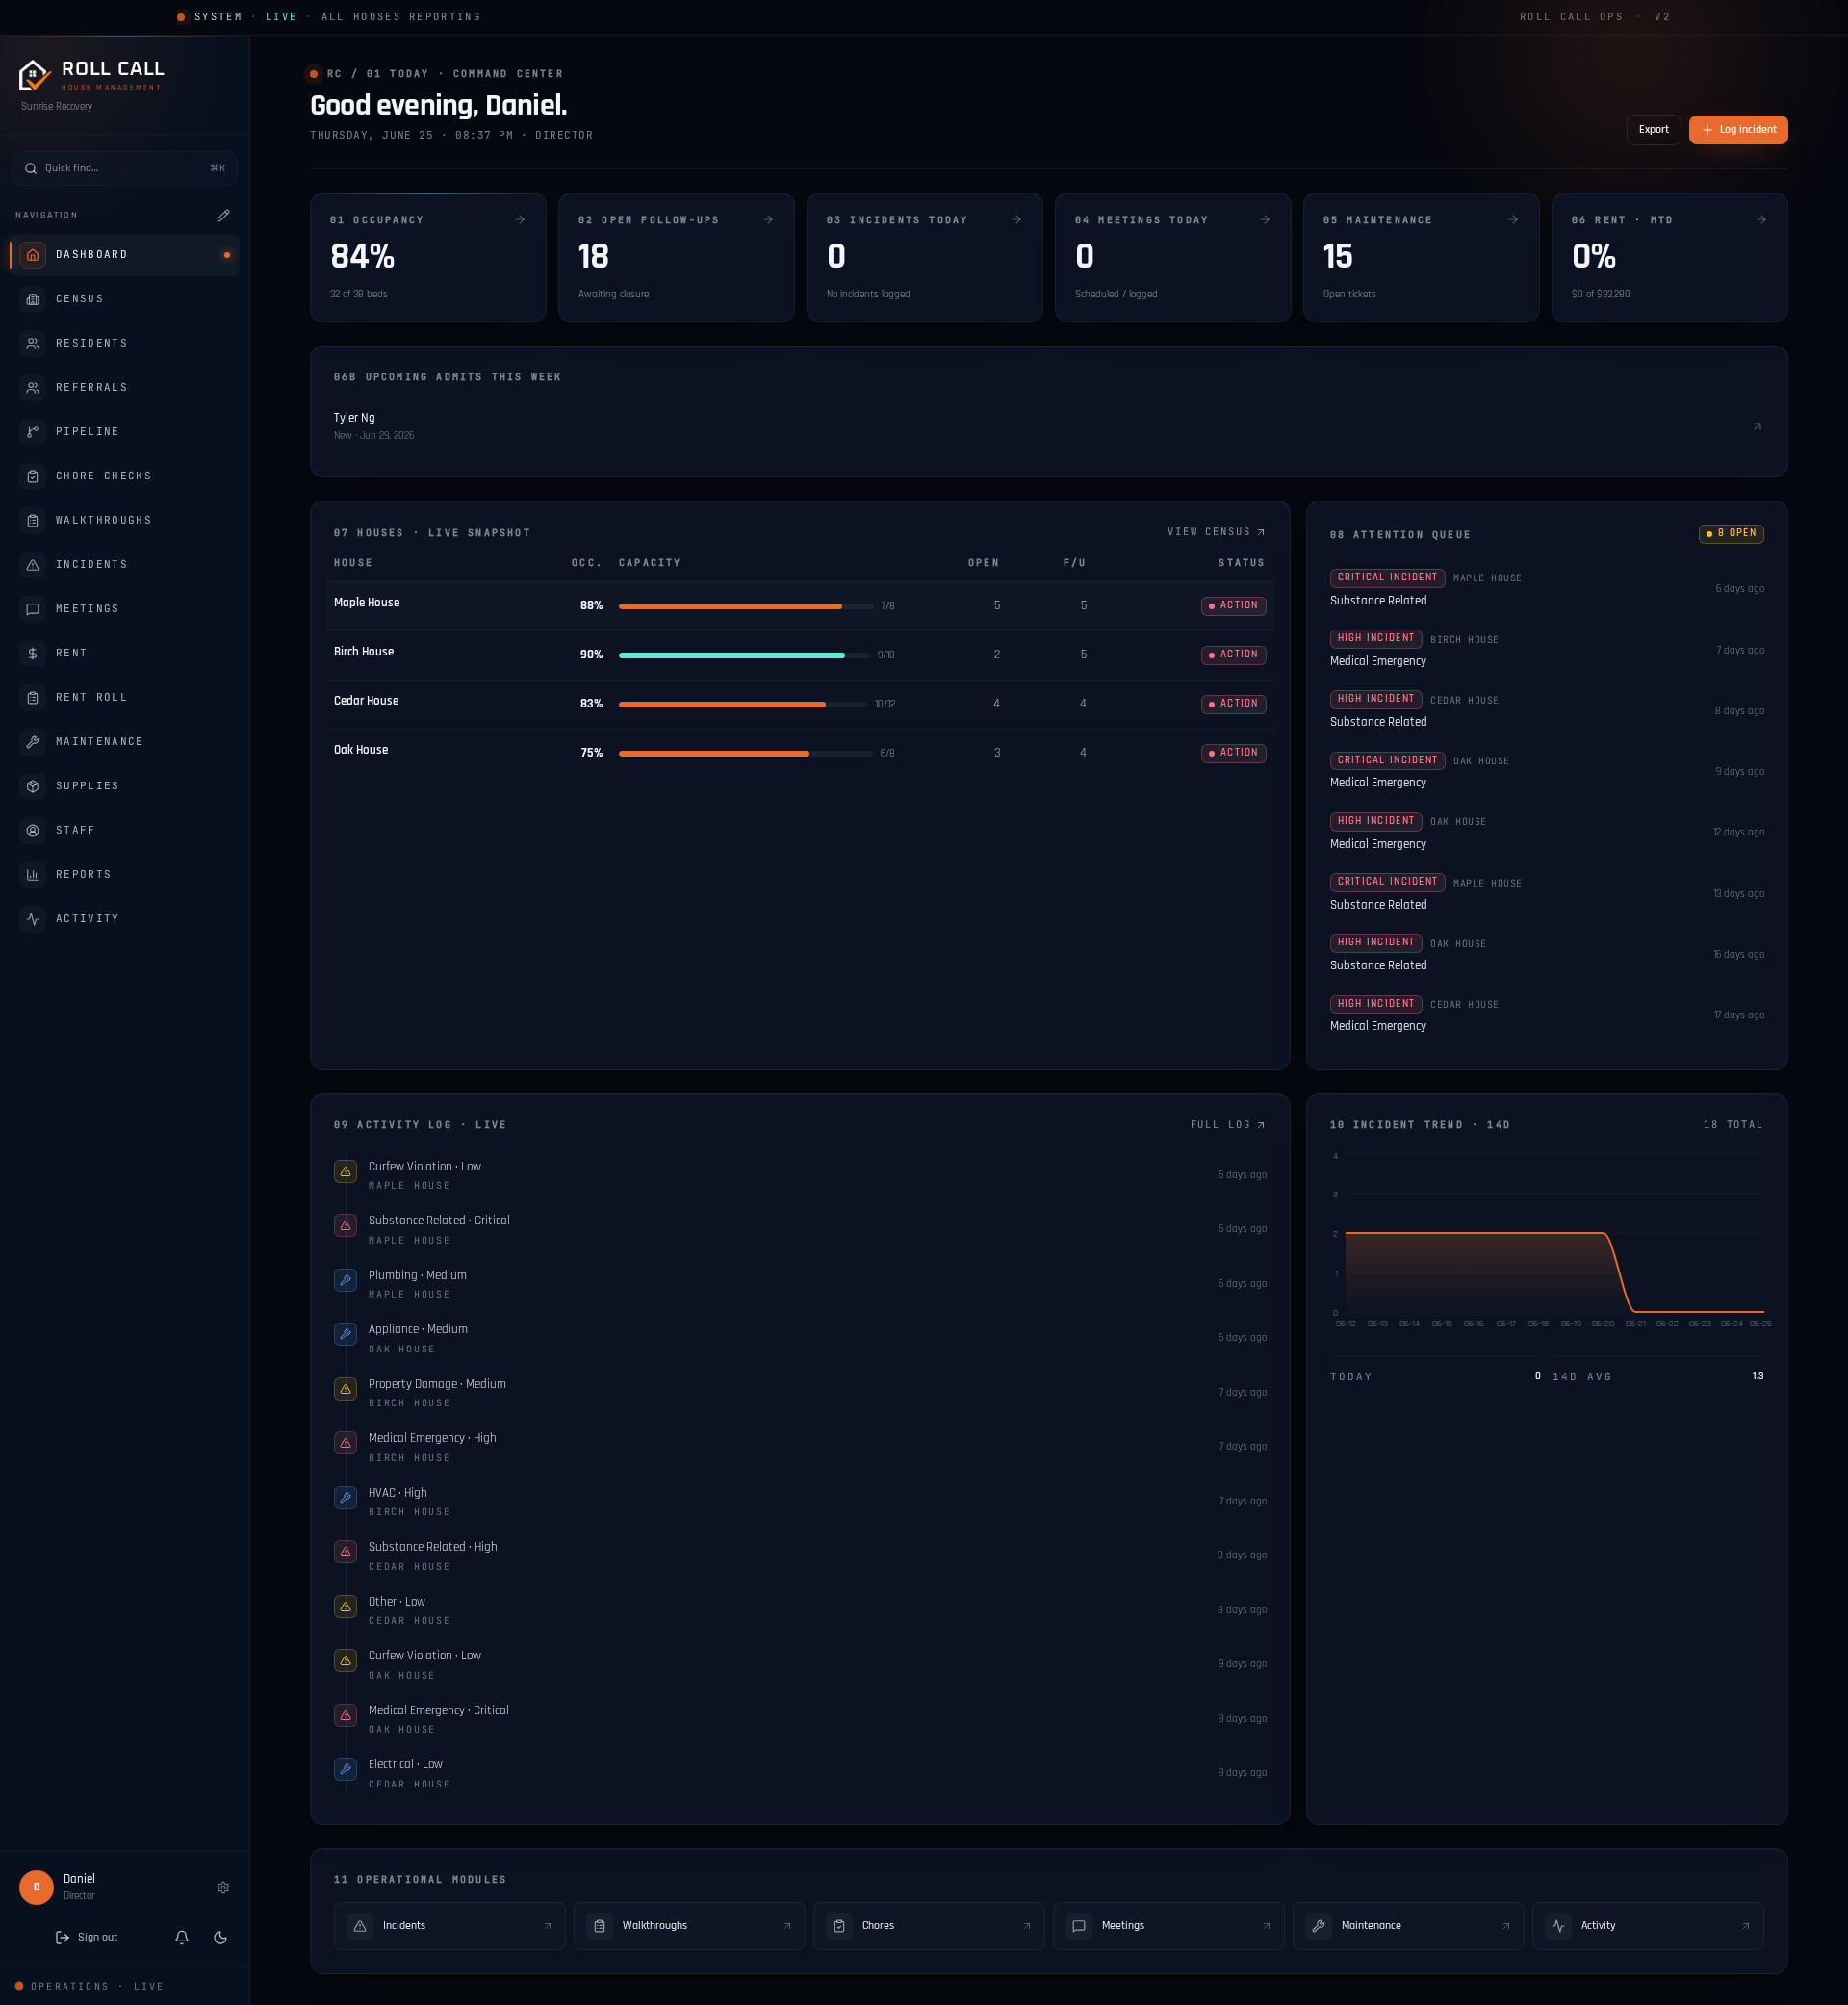This screenshot has height=2005, width=1848.
Task: Open the Meetings operational module card
Action: tap(1169, 1926)
